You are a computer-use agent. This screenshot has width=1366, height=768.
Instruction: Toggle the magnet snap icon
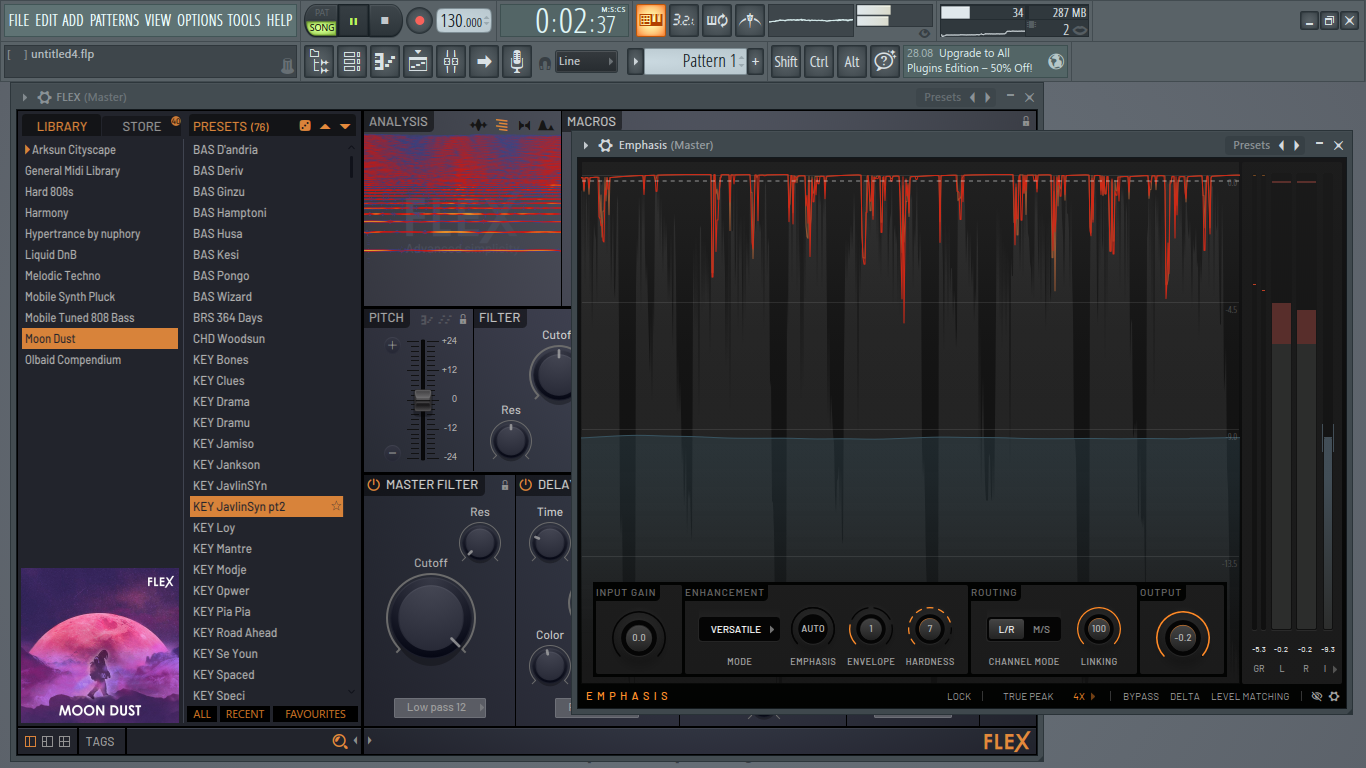pyautogui.click(x=544, y=62)
